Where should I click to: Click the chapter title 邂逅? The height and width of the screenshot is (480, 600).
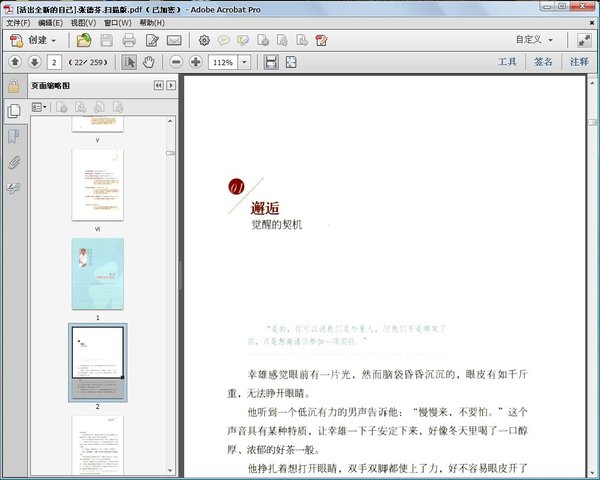[x=265, y=208]
